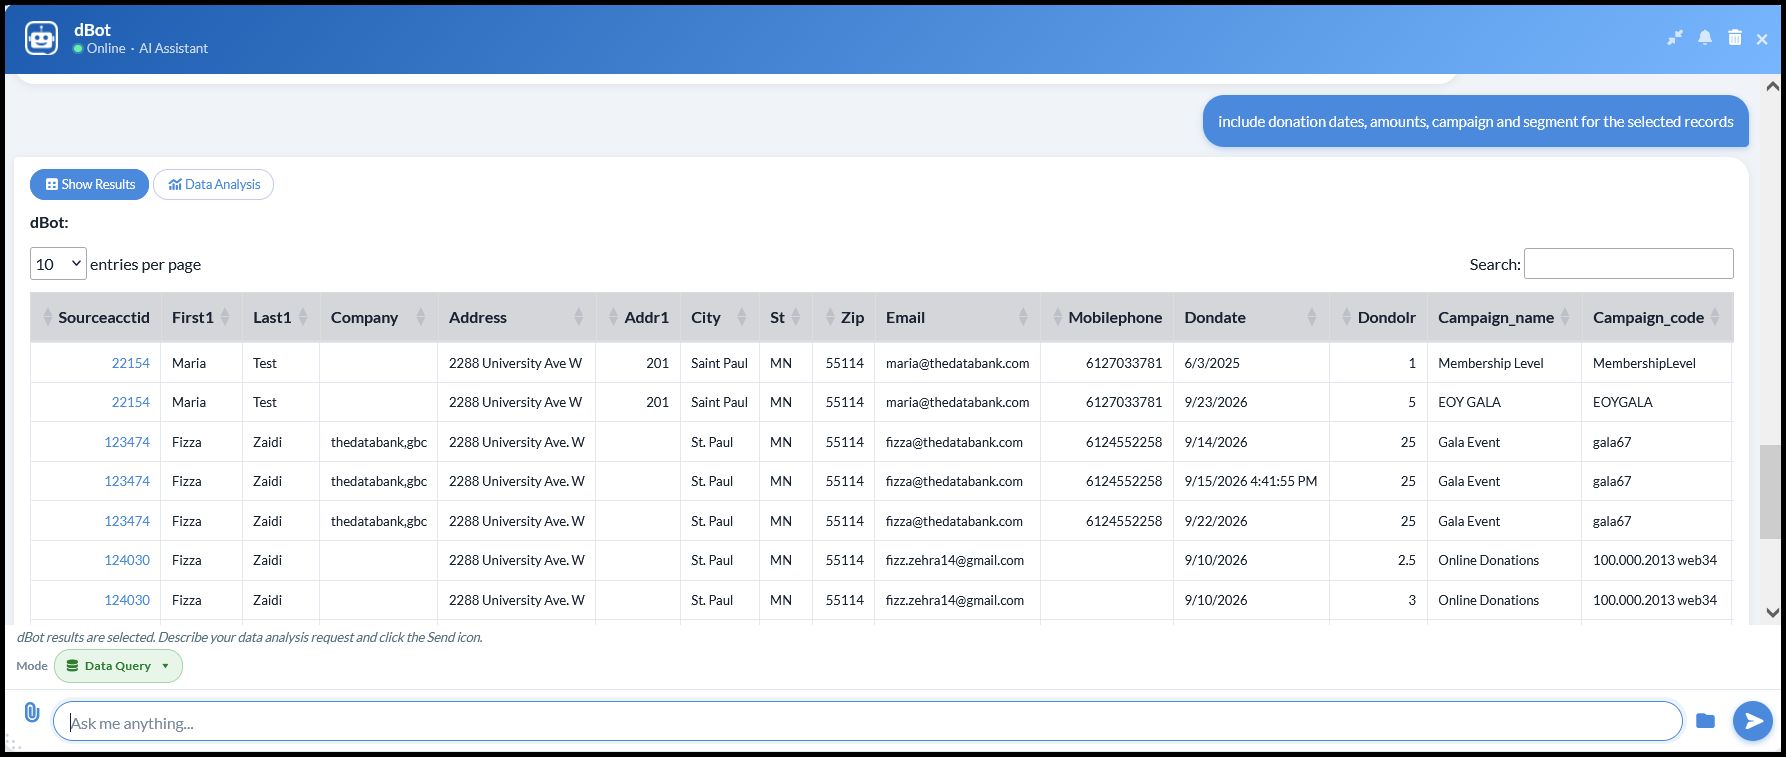Focus the Ask me anything input

pyautogui.click(x=868, y=721)
